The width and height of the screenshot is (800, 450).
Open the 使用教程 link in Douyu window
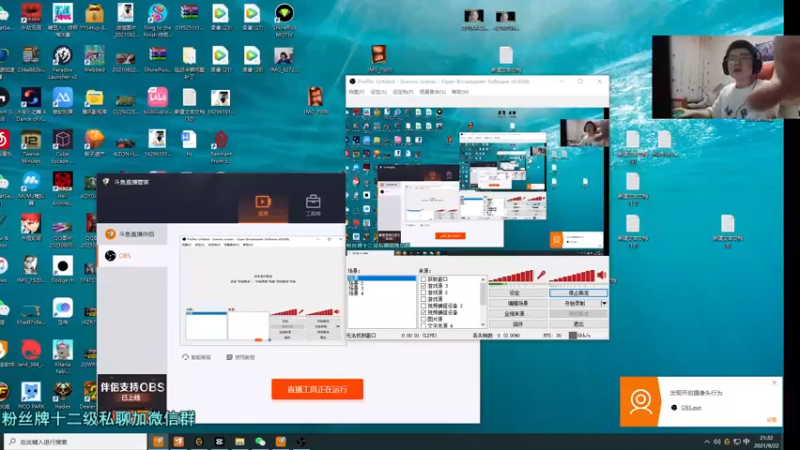click(241, 357)
